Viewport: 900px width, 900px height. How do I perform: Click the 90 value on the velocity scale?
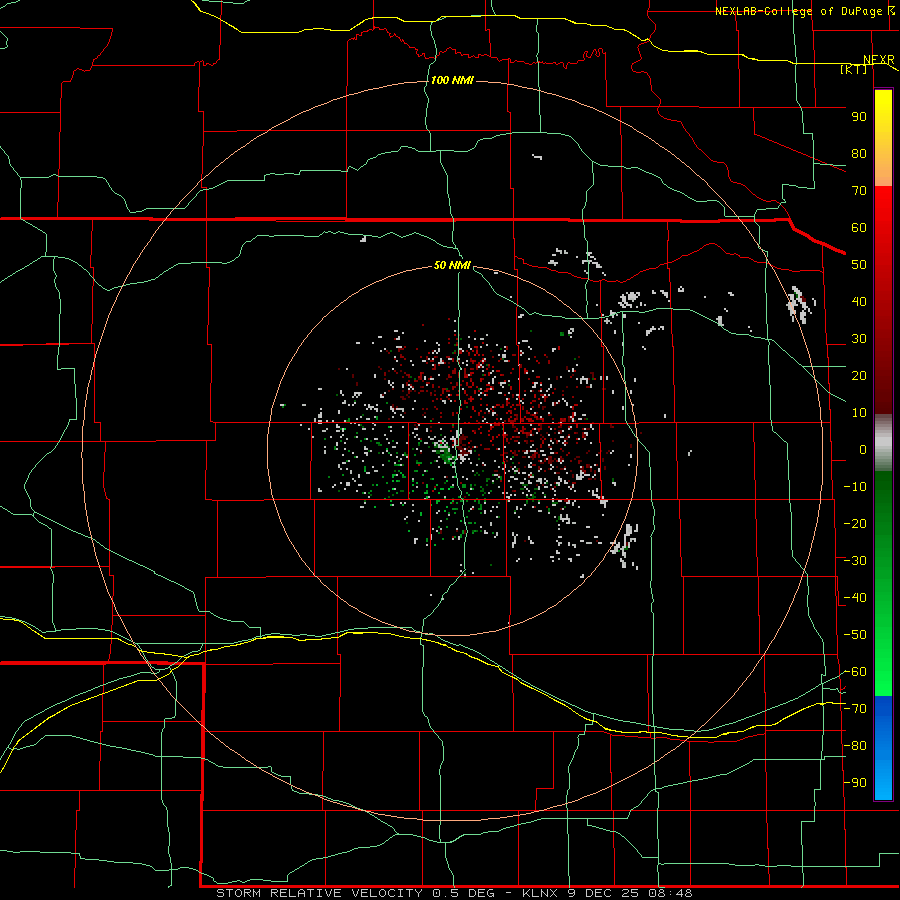pyautogui.click(x=859, y=117)
